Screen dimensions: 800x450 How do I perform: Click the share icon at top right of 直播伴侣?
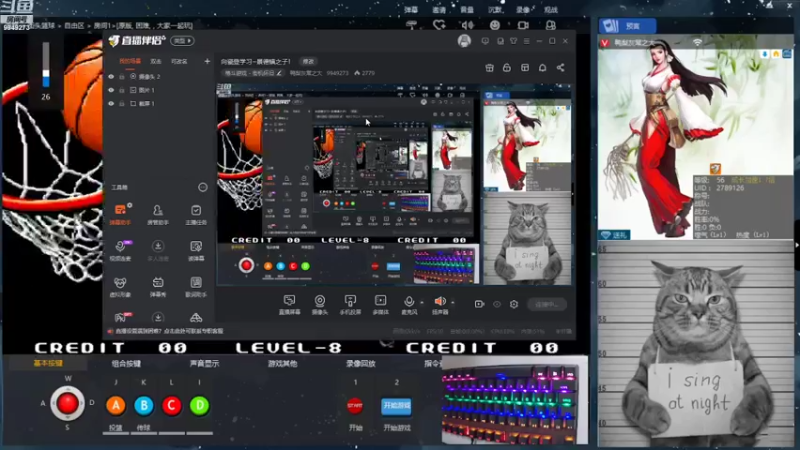point(560,68)
